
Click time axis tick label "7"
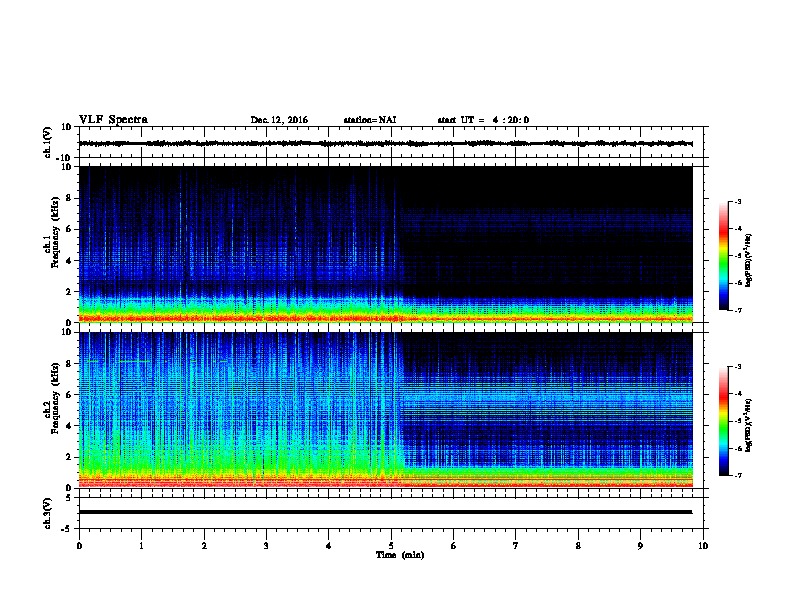click(x=516, y=546)
